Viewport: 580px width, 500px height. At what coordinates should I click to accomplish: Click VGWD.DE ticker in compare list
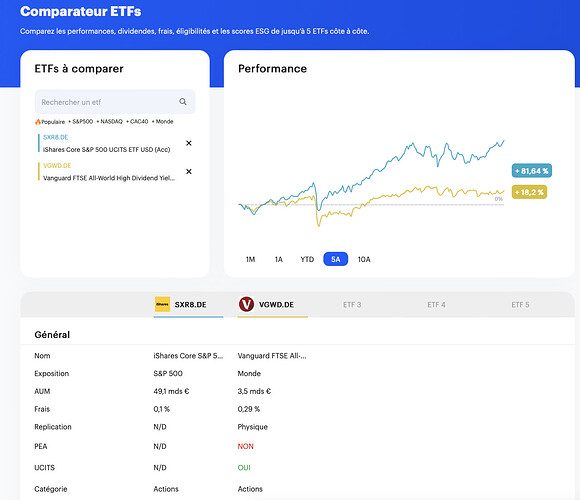coord(57,166)
